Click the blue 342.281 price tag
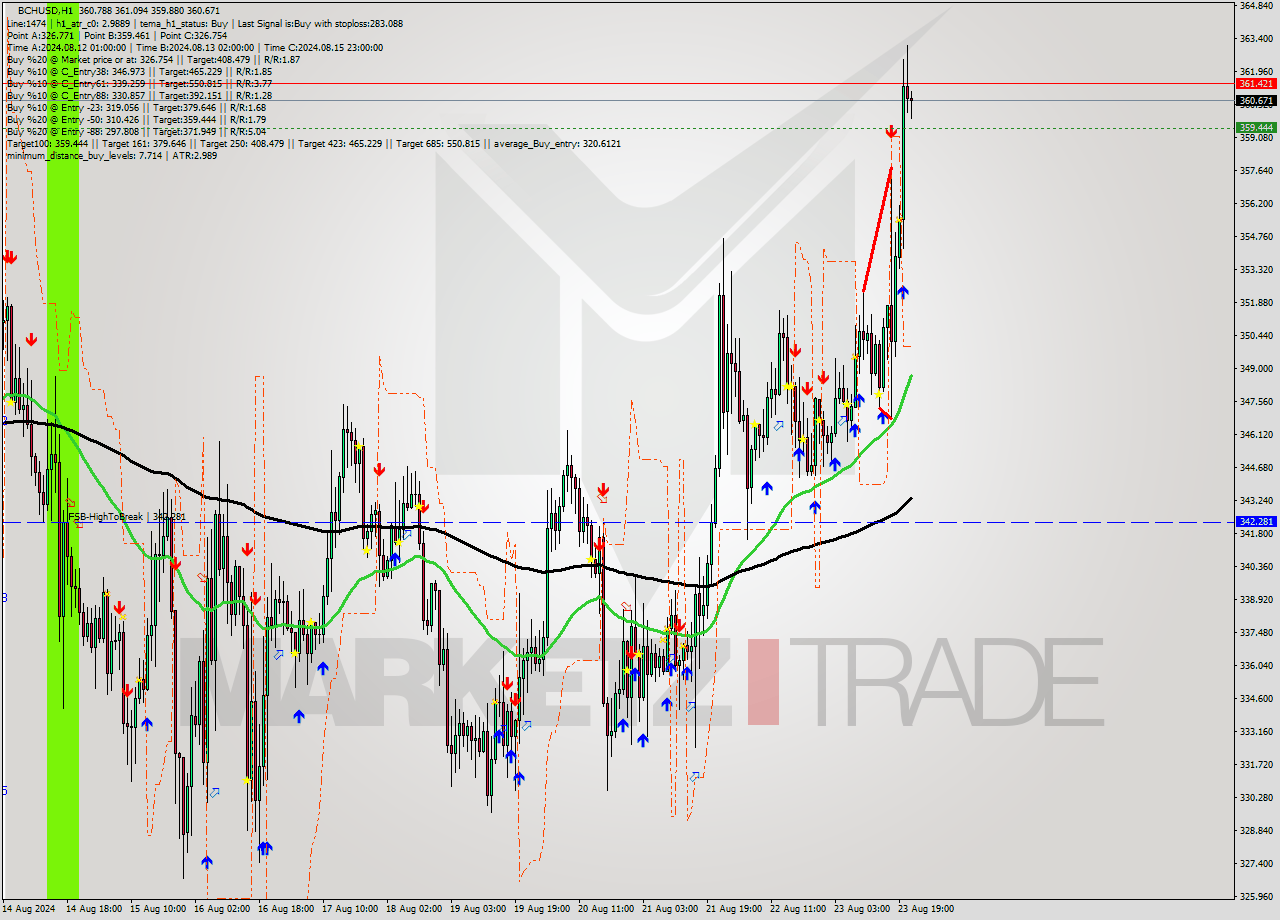 click(x=1255, y=521)
